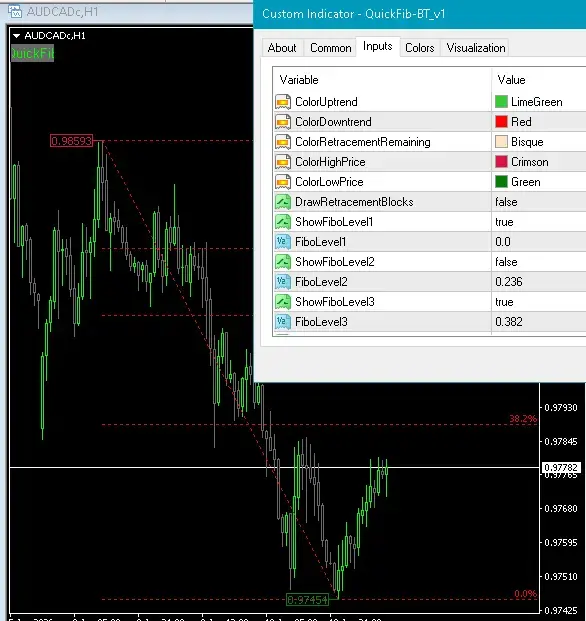Click the ColorUptrend variable icon
586x621 pixels.
click(x=283, y=102)
